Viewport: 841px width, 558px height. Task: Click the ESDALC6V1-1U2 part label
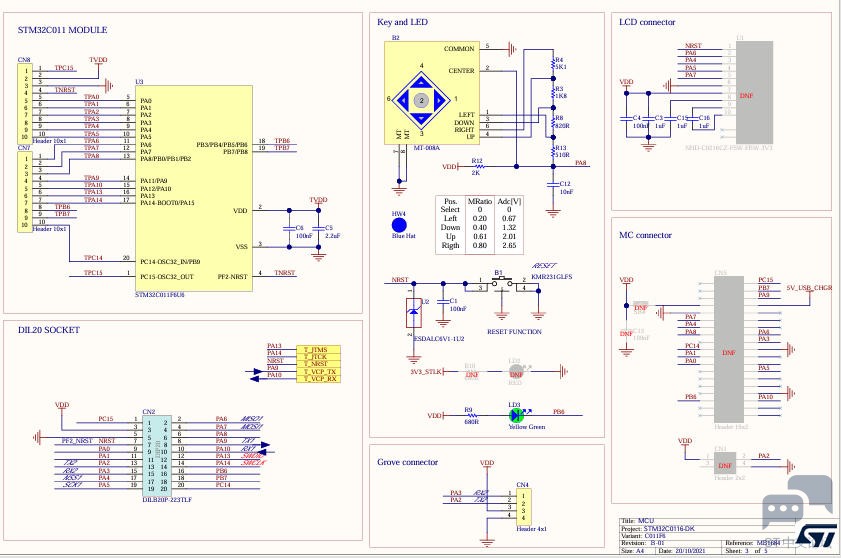(x=439, y=339)
